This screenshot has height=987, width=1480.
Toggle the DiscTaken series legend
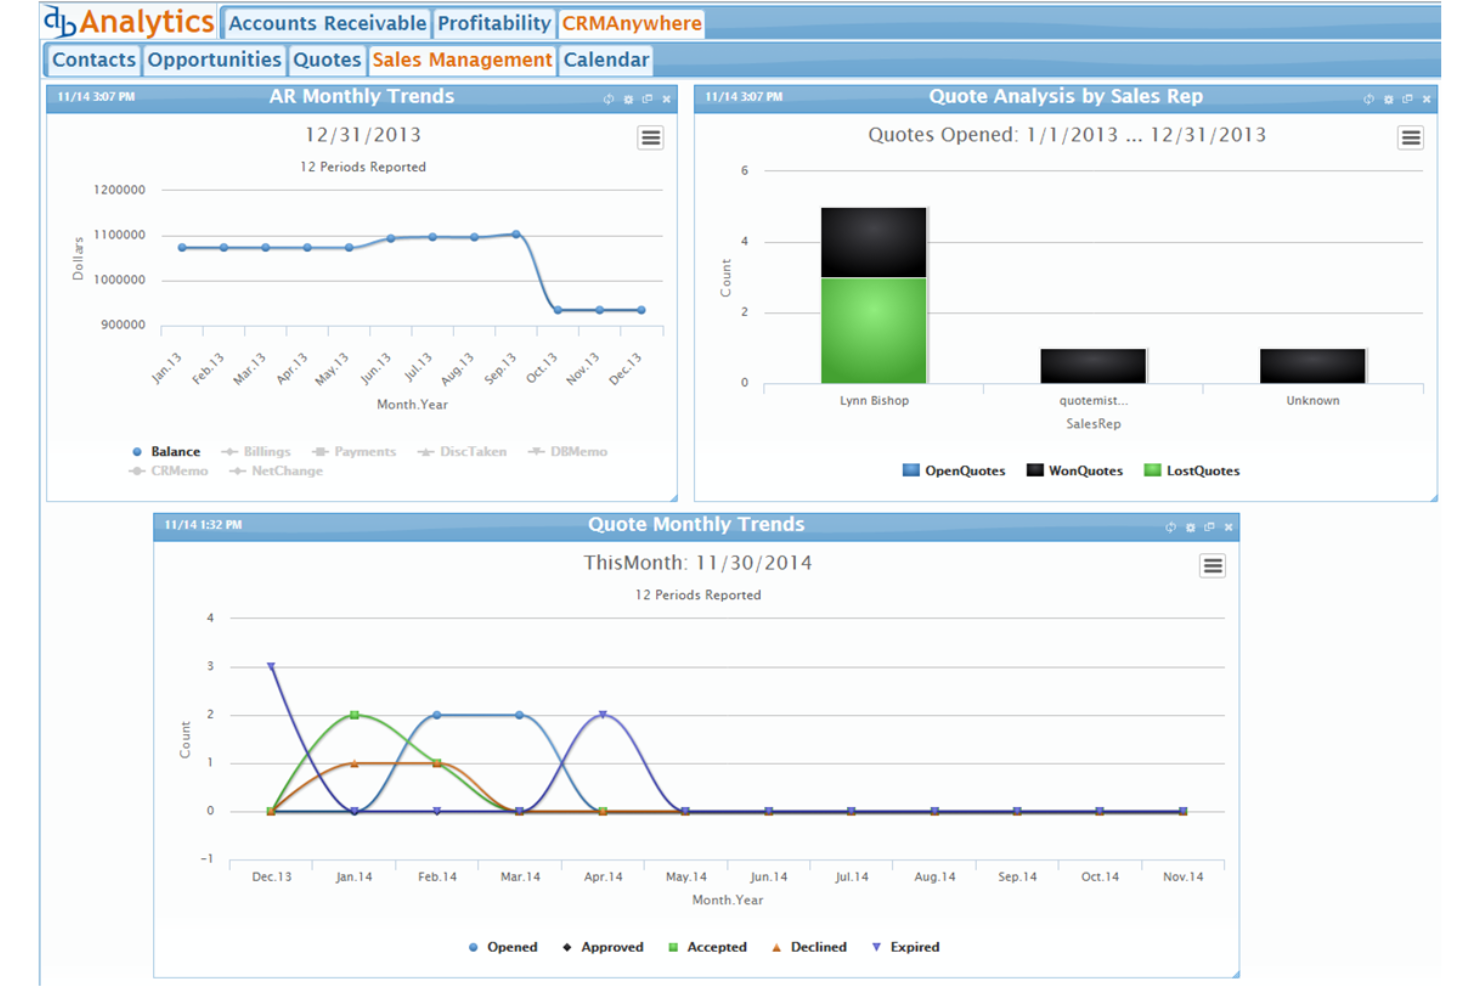point(462,452)
